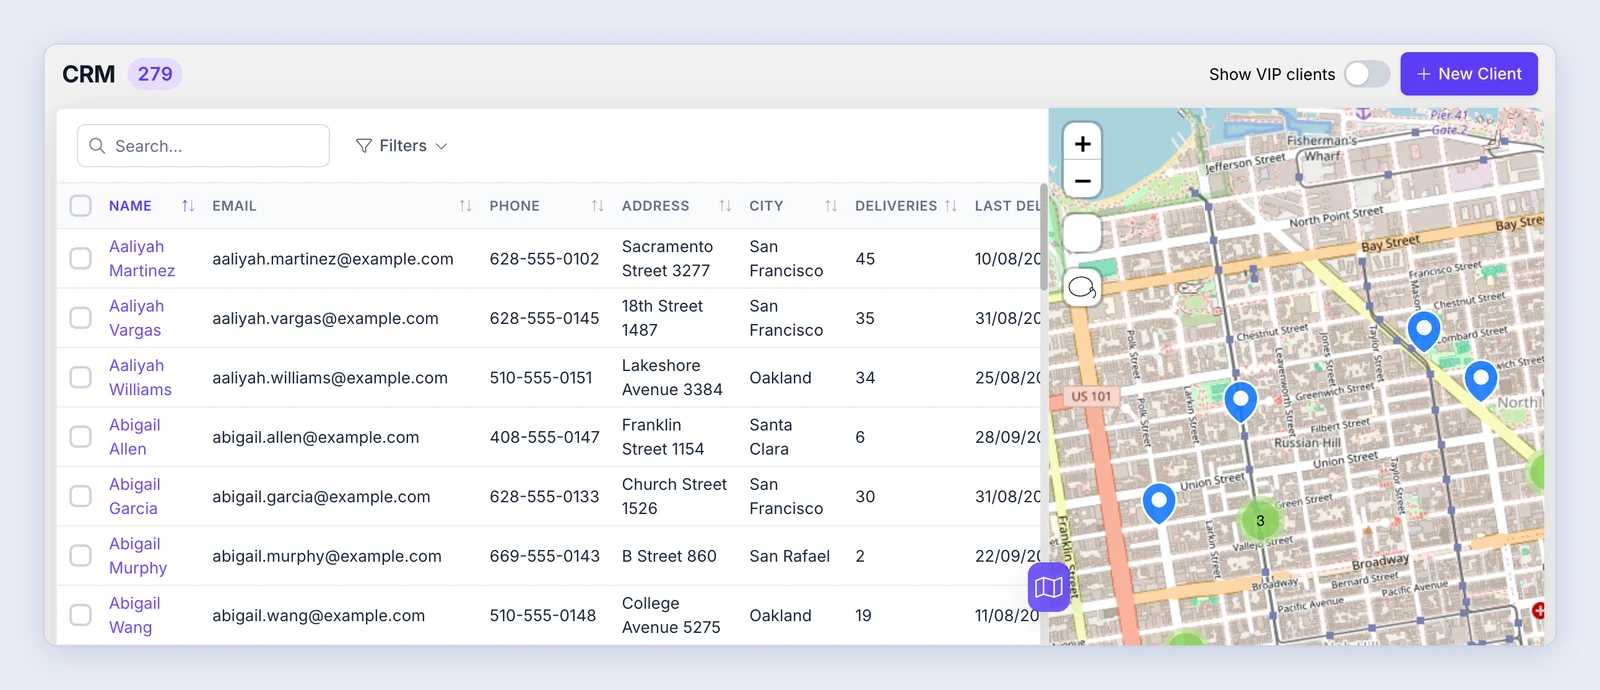Click email abigail.allen@example.com
The image size is (1600, 690).
click(x=315, y=437)
